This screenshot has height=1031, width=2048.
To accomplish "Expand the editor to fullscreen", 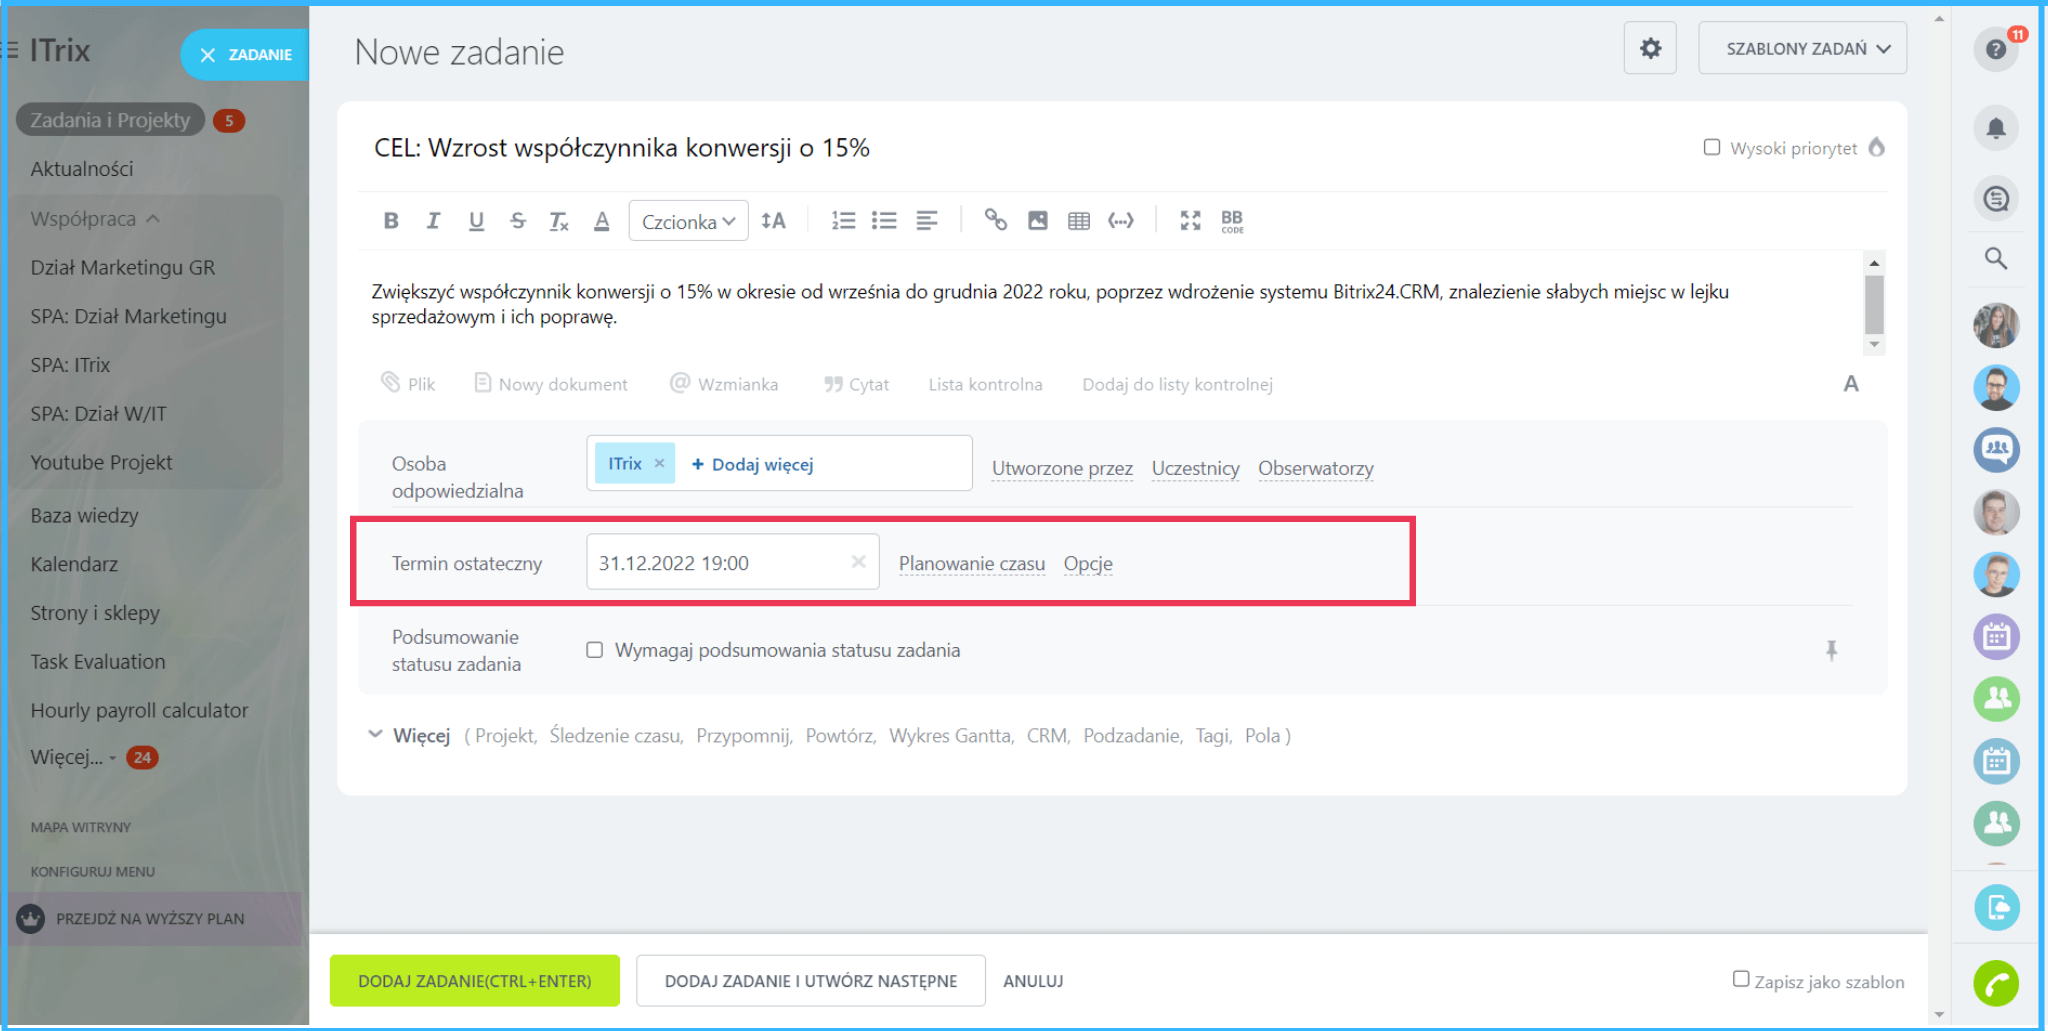I will [x=1190, y=221].
